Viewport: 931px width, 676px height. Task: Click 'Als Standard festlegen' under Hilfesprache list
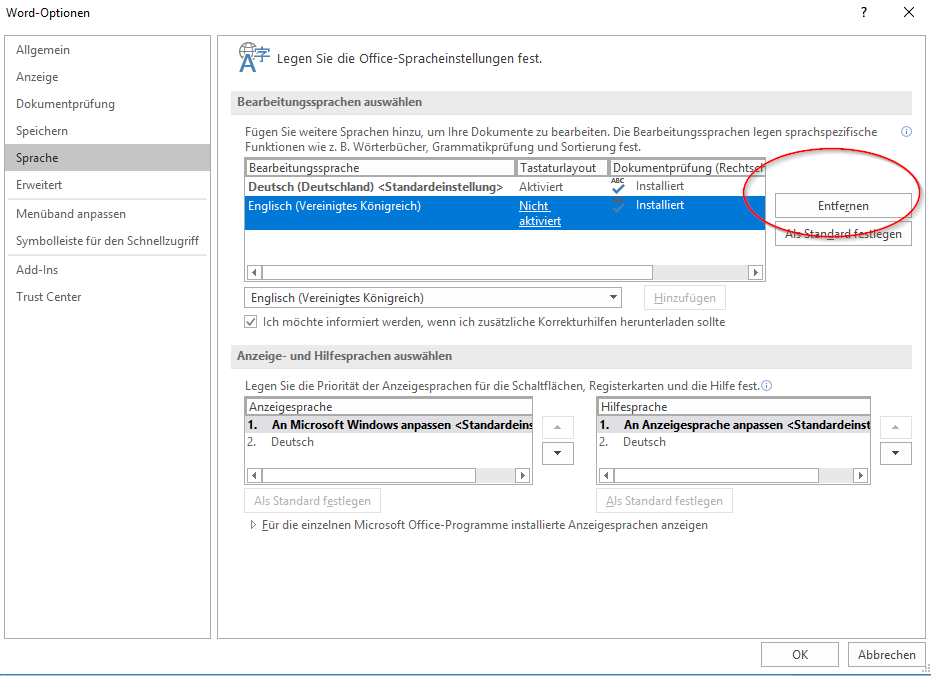(x=664, y=501)
